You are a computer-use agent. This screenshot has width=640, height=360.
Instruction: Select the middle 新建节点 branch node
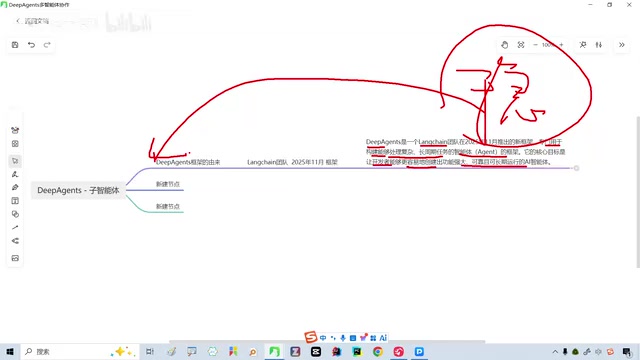click(167, 184)
